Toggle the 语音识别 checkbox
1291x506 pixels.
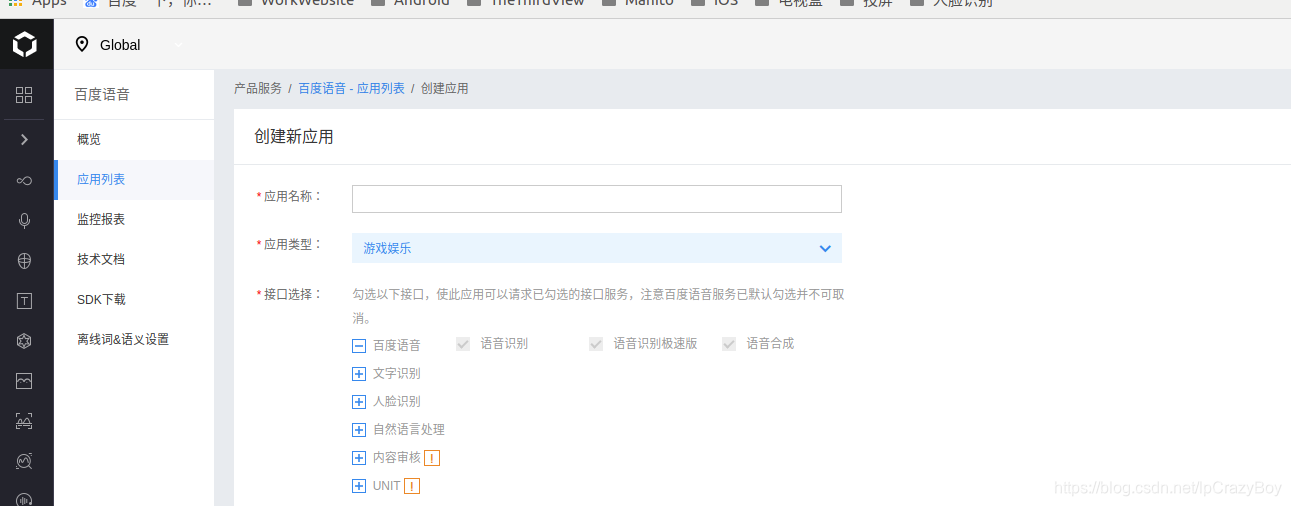click(x=463, y=343)
